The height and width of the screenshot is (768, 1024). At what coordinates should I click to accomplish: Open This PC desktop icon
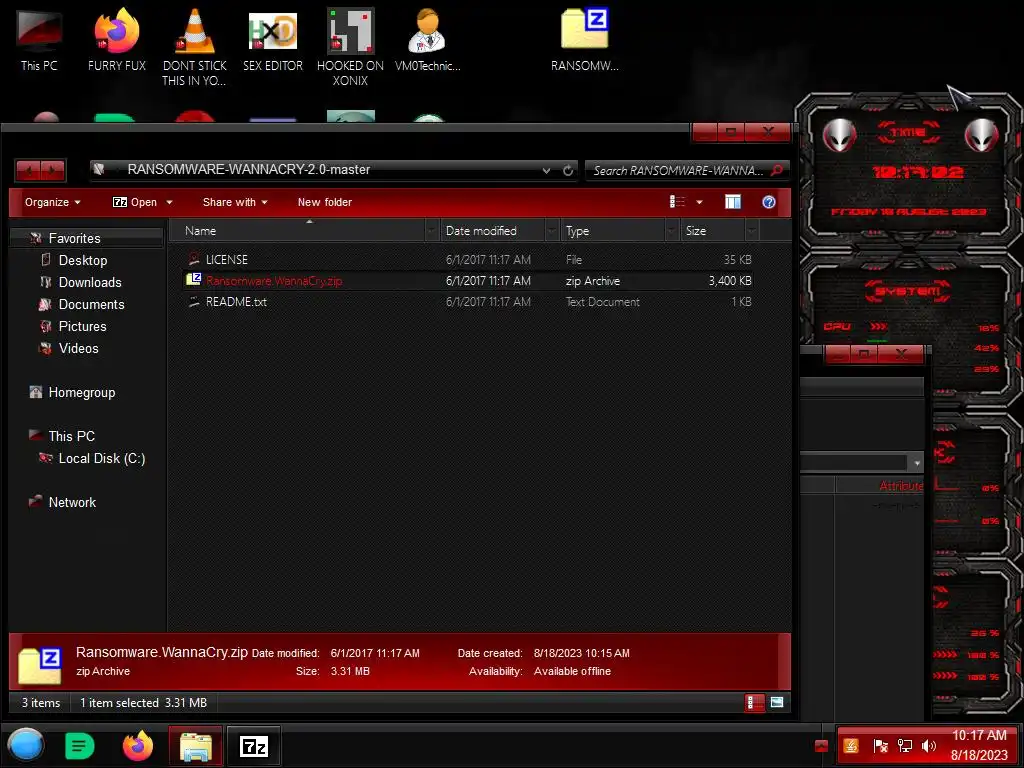[39, 40]
